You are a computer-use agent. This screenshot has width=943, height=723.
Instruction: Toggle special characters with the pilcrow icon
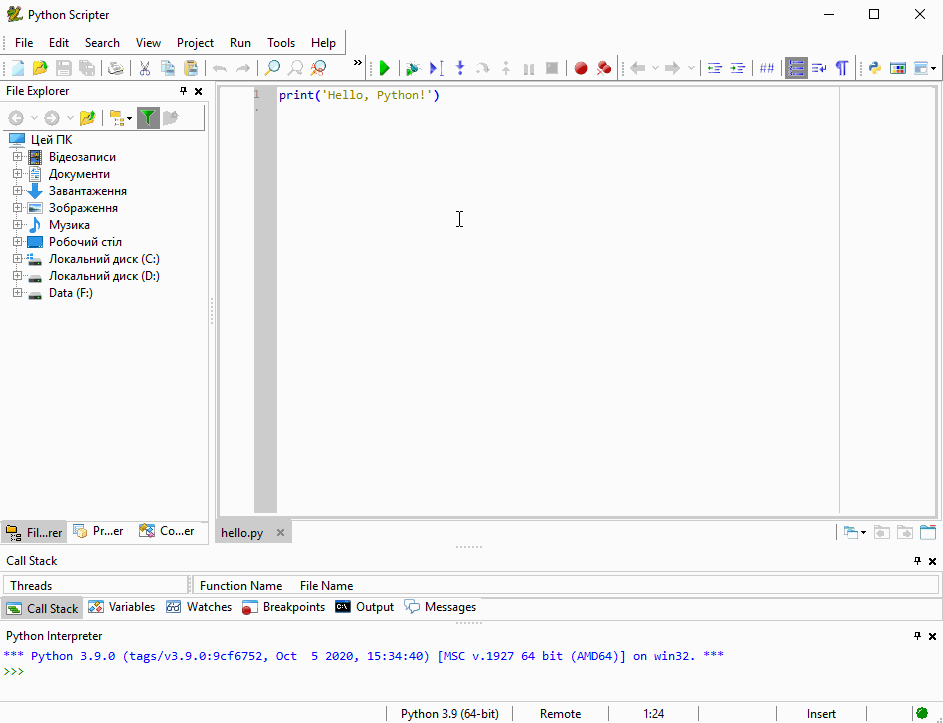pos(842,68)
